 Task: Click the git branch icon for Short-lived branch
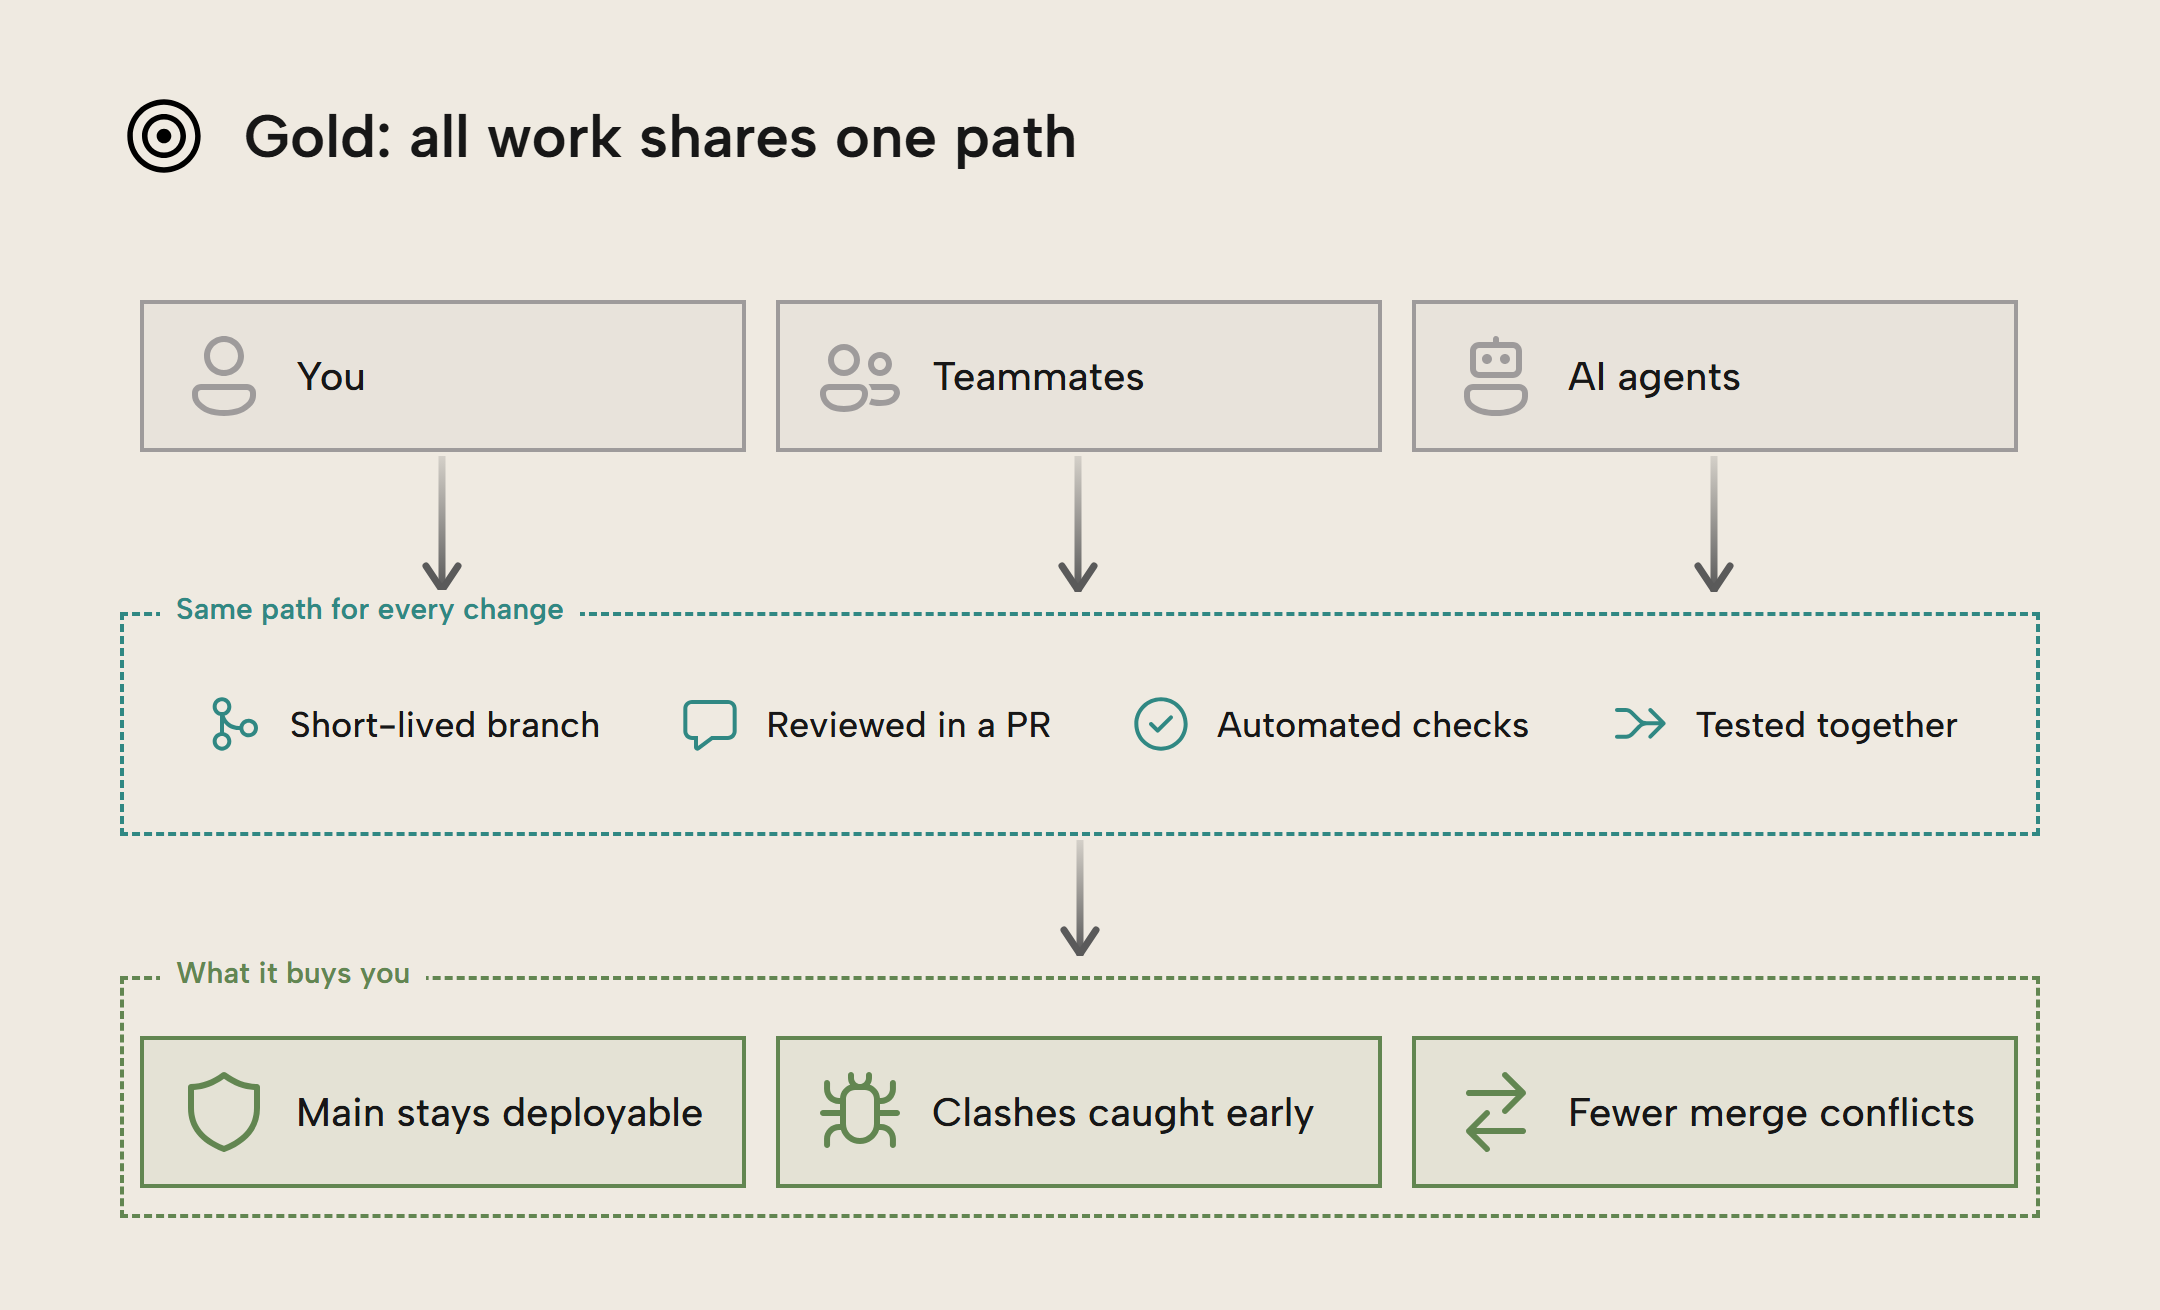(234, 724)
